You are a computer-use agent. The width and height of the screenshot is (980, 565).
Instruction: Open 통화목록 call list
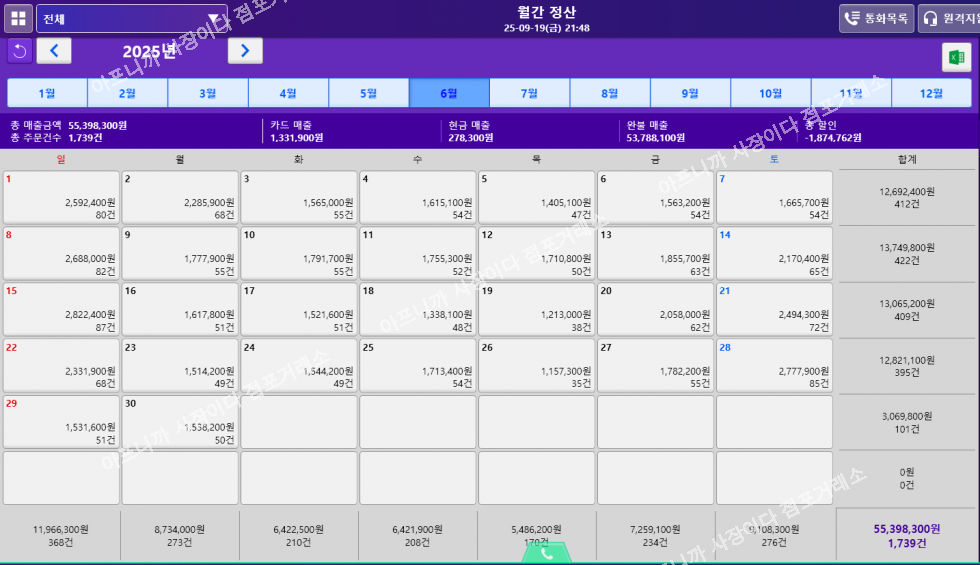(x=876, y=19)
